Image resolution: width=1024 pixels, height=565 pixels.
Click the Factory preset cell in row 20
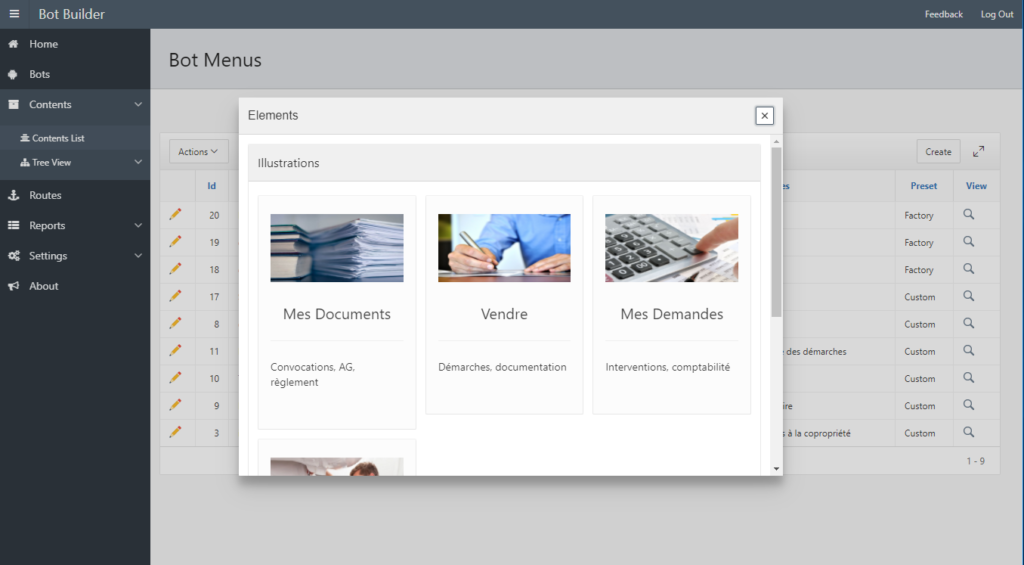(919, 216)
